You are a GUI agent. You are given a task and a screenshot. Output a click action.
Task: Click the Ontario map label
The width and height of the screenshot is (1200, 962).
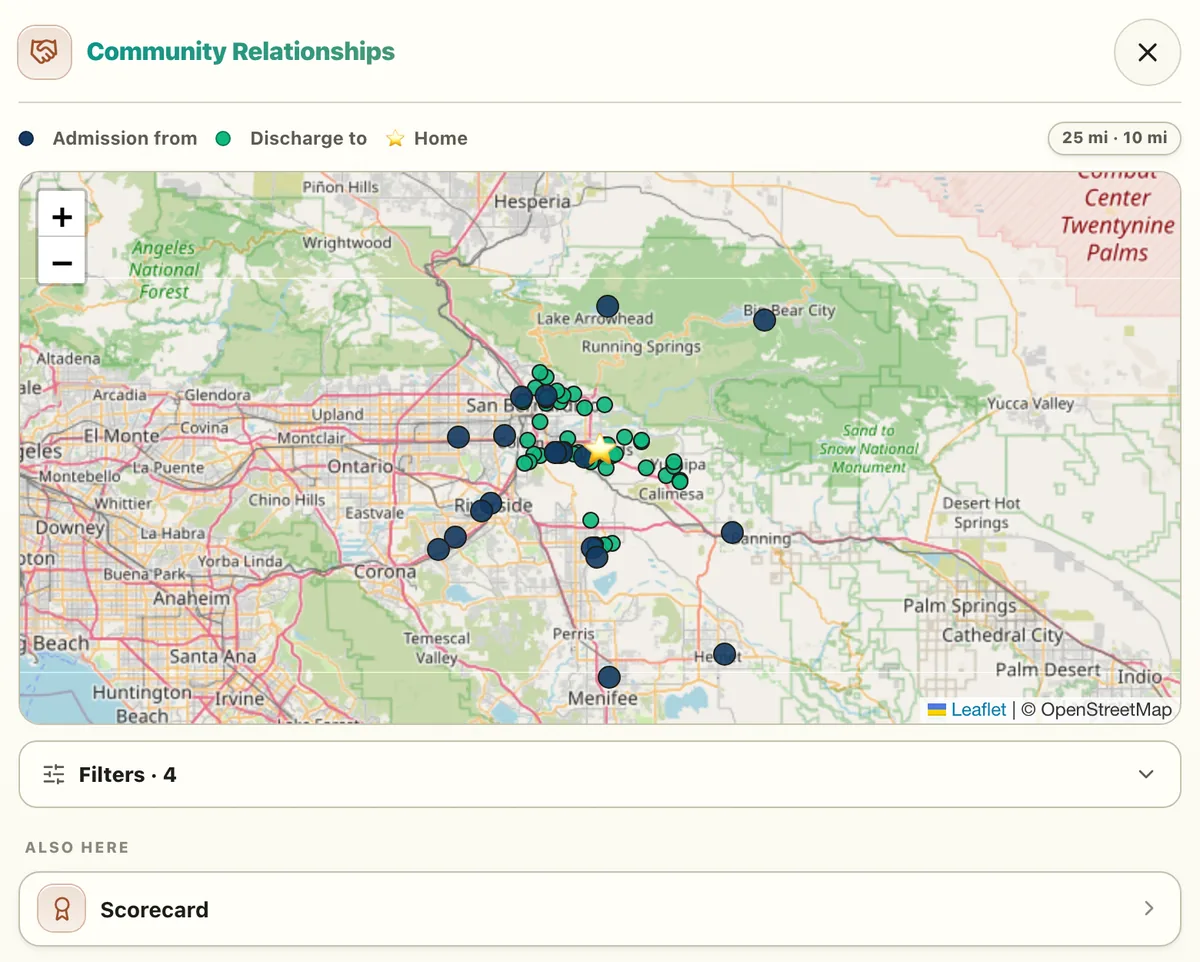point(361,466)
